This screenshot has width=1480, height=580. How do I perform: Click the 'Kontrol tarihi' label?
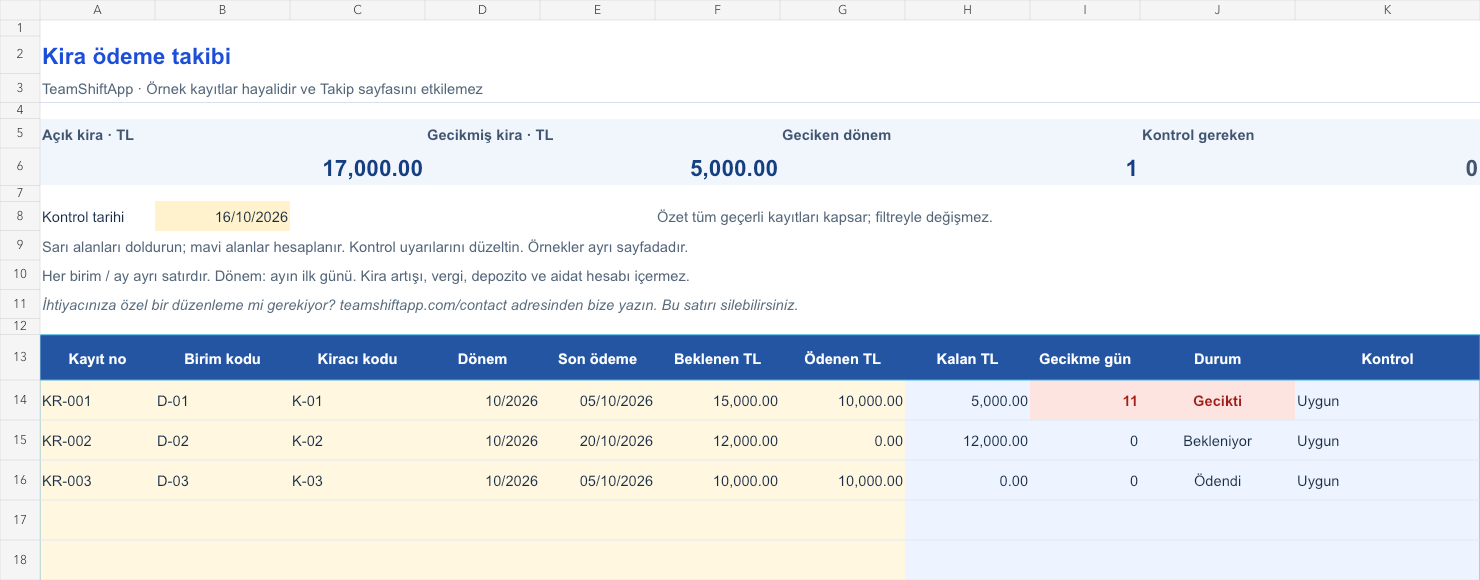click(83, 217)
